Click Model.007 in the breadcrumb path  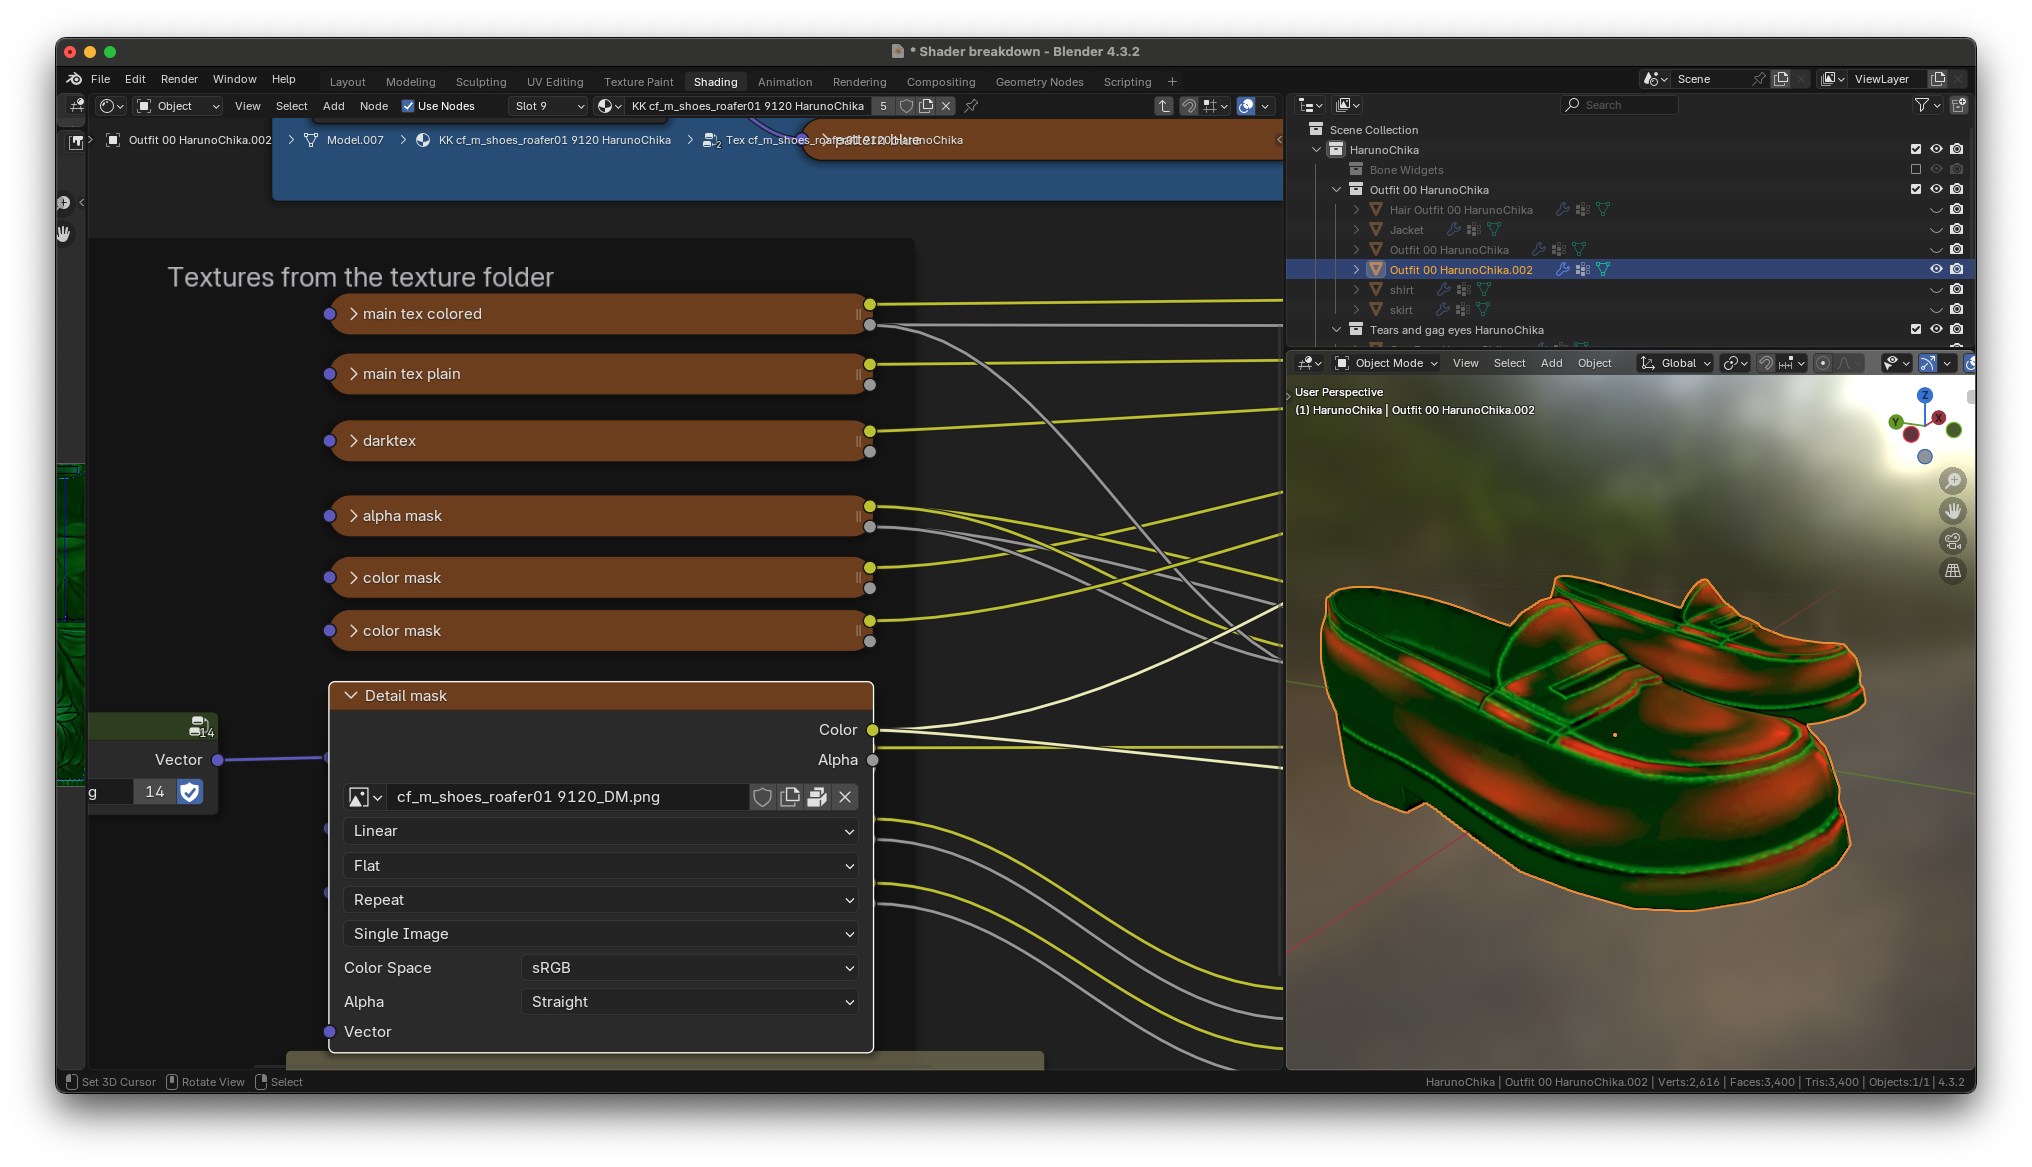pyautogui.click(x=354, y=140)
